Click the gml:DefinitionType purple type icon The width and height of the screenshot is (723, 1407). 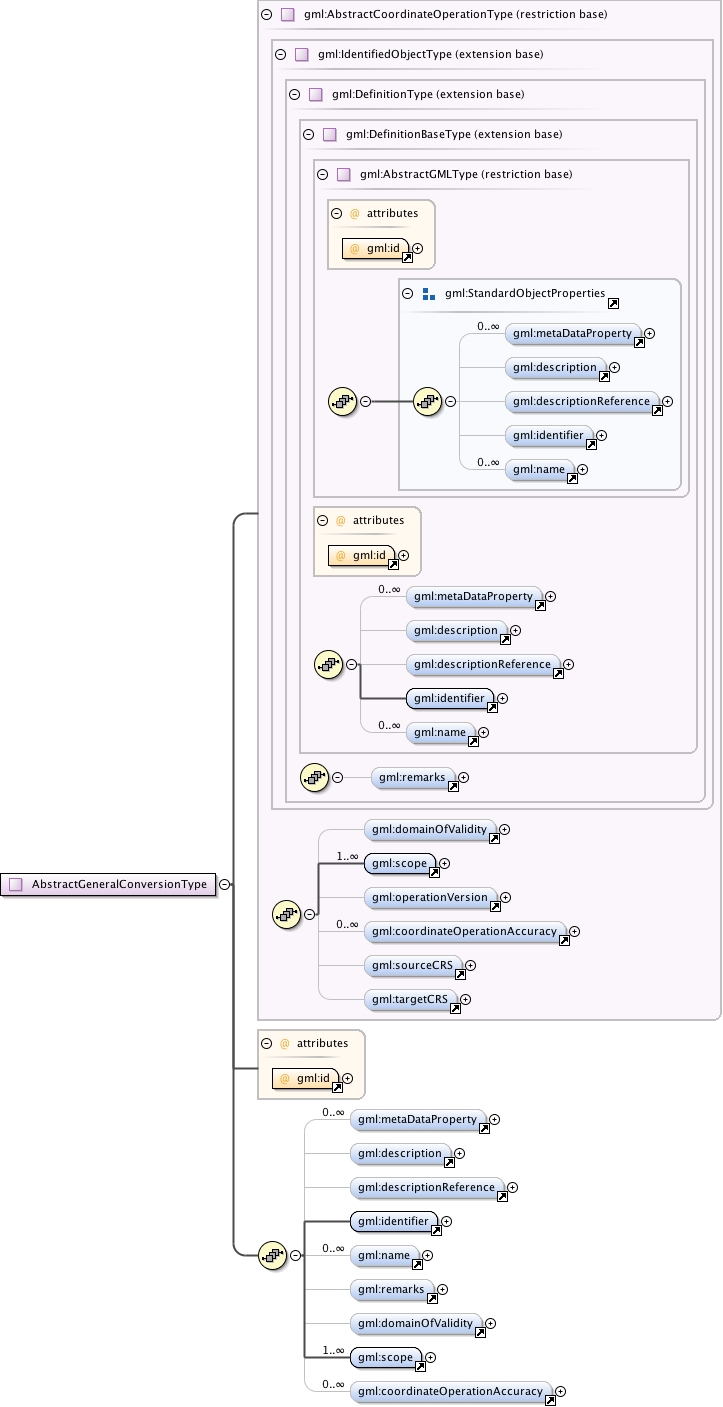316,94
